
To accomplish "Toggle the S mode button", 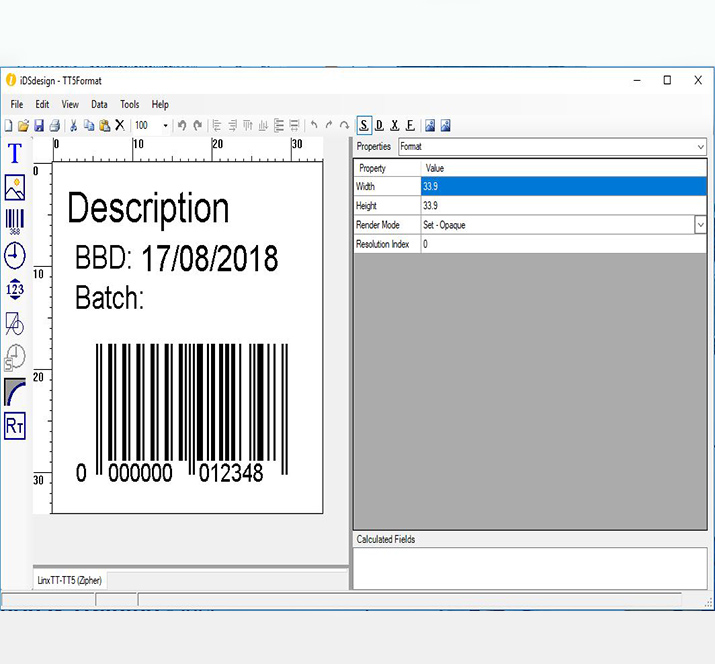I will tap(364, 125).
